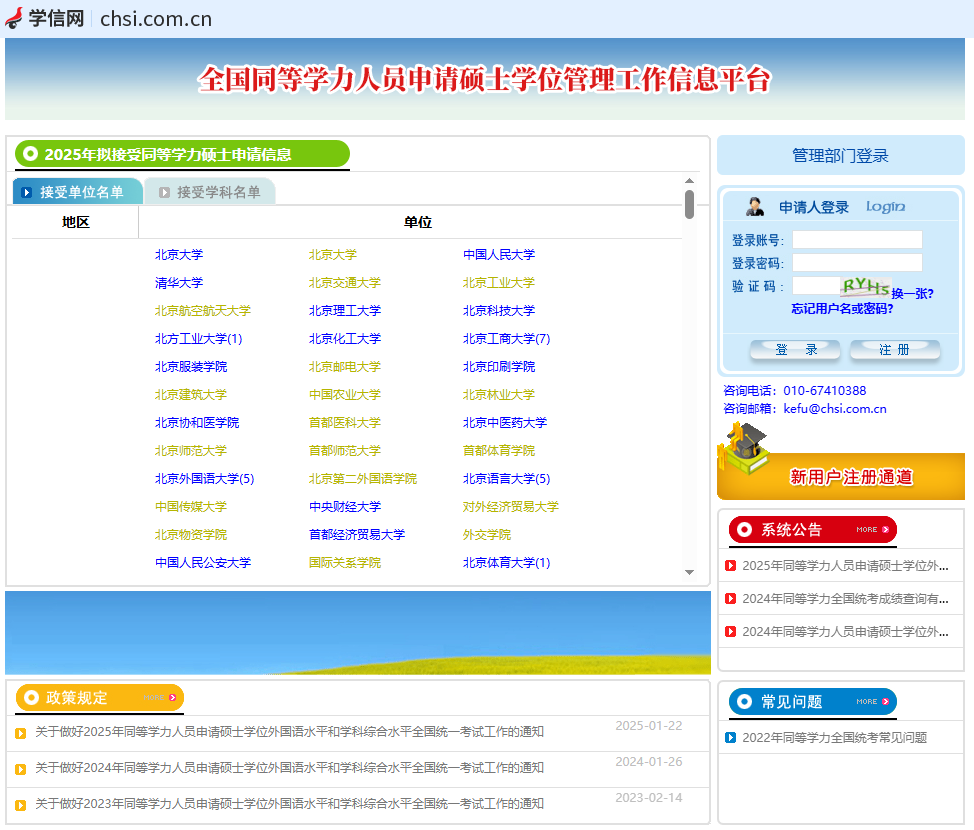Click scroll up arrow of unit list
This screenshot has width=974, height=830.
[690, 181]
